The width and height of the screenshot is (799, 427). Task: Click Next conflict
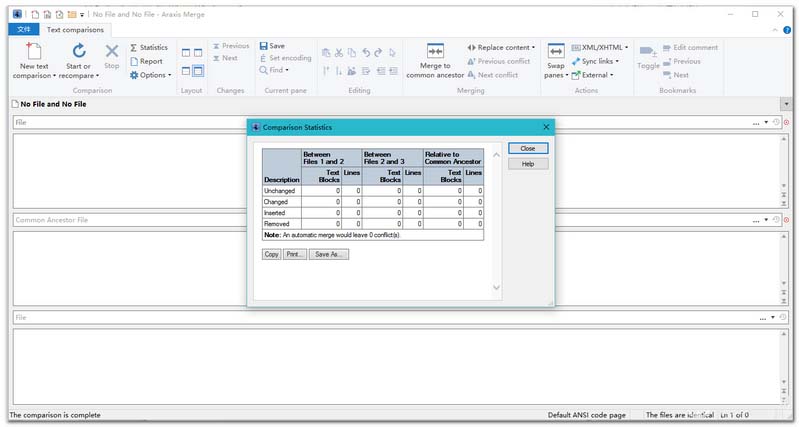[x=493, y=75]
